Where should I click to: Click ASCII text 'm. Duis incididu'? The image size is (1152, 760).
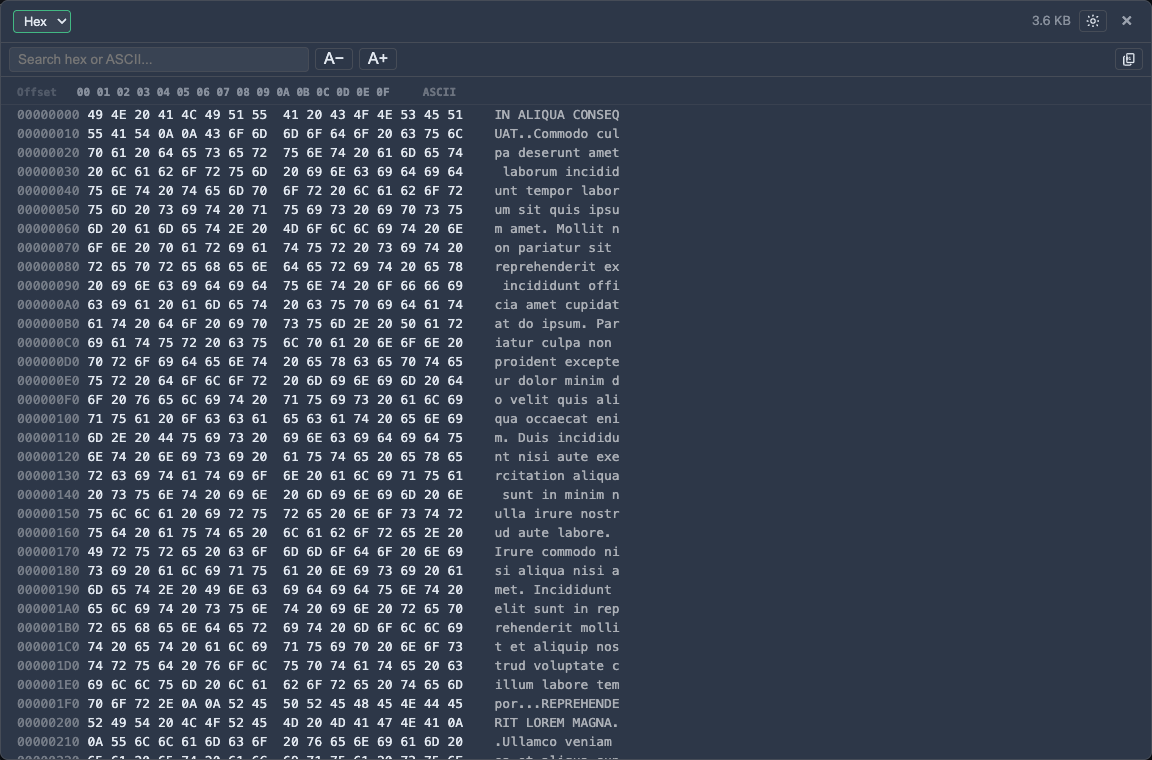tap(557, 437)
